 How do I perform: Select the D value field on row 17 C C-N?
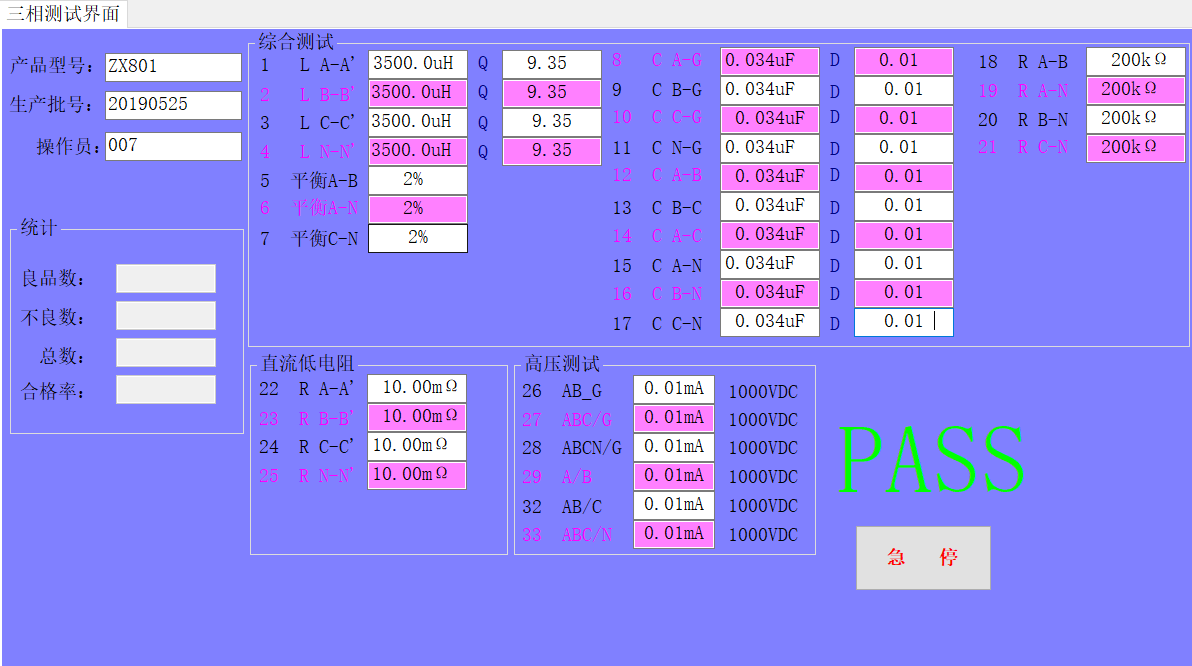(903, 322)
